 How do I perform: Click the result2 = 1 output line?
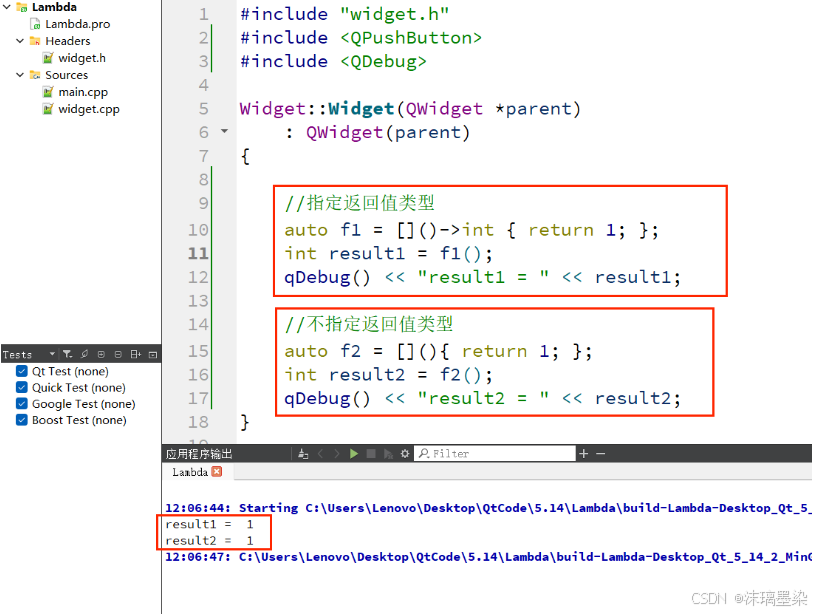(x=209, y=541)
